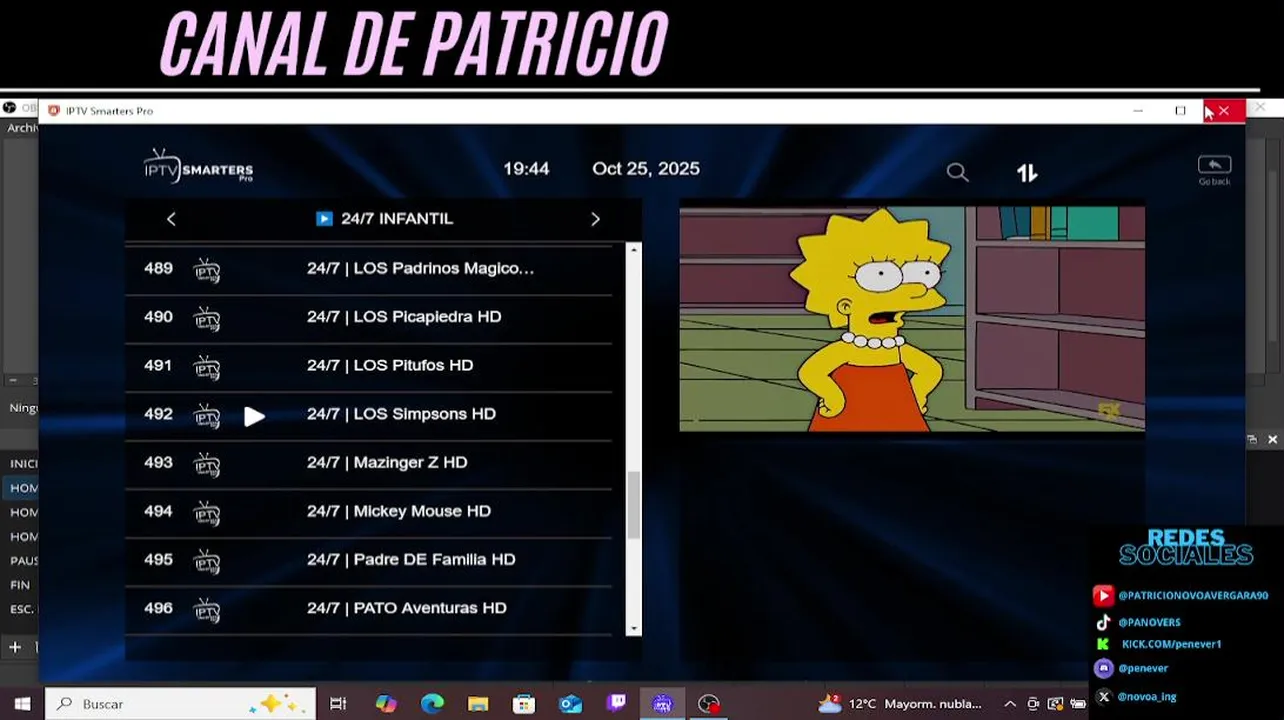Click the sort channels arrows icon
The image size is (1284, 720).
click(1027, 173)
